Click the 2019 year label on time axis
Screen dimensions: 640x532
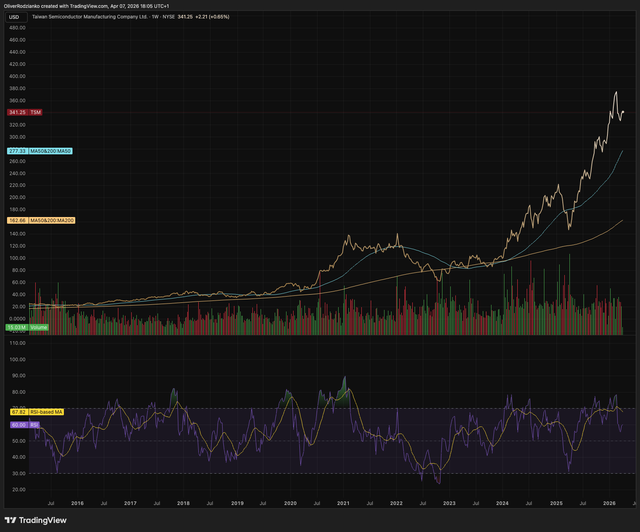point(237,503)
